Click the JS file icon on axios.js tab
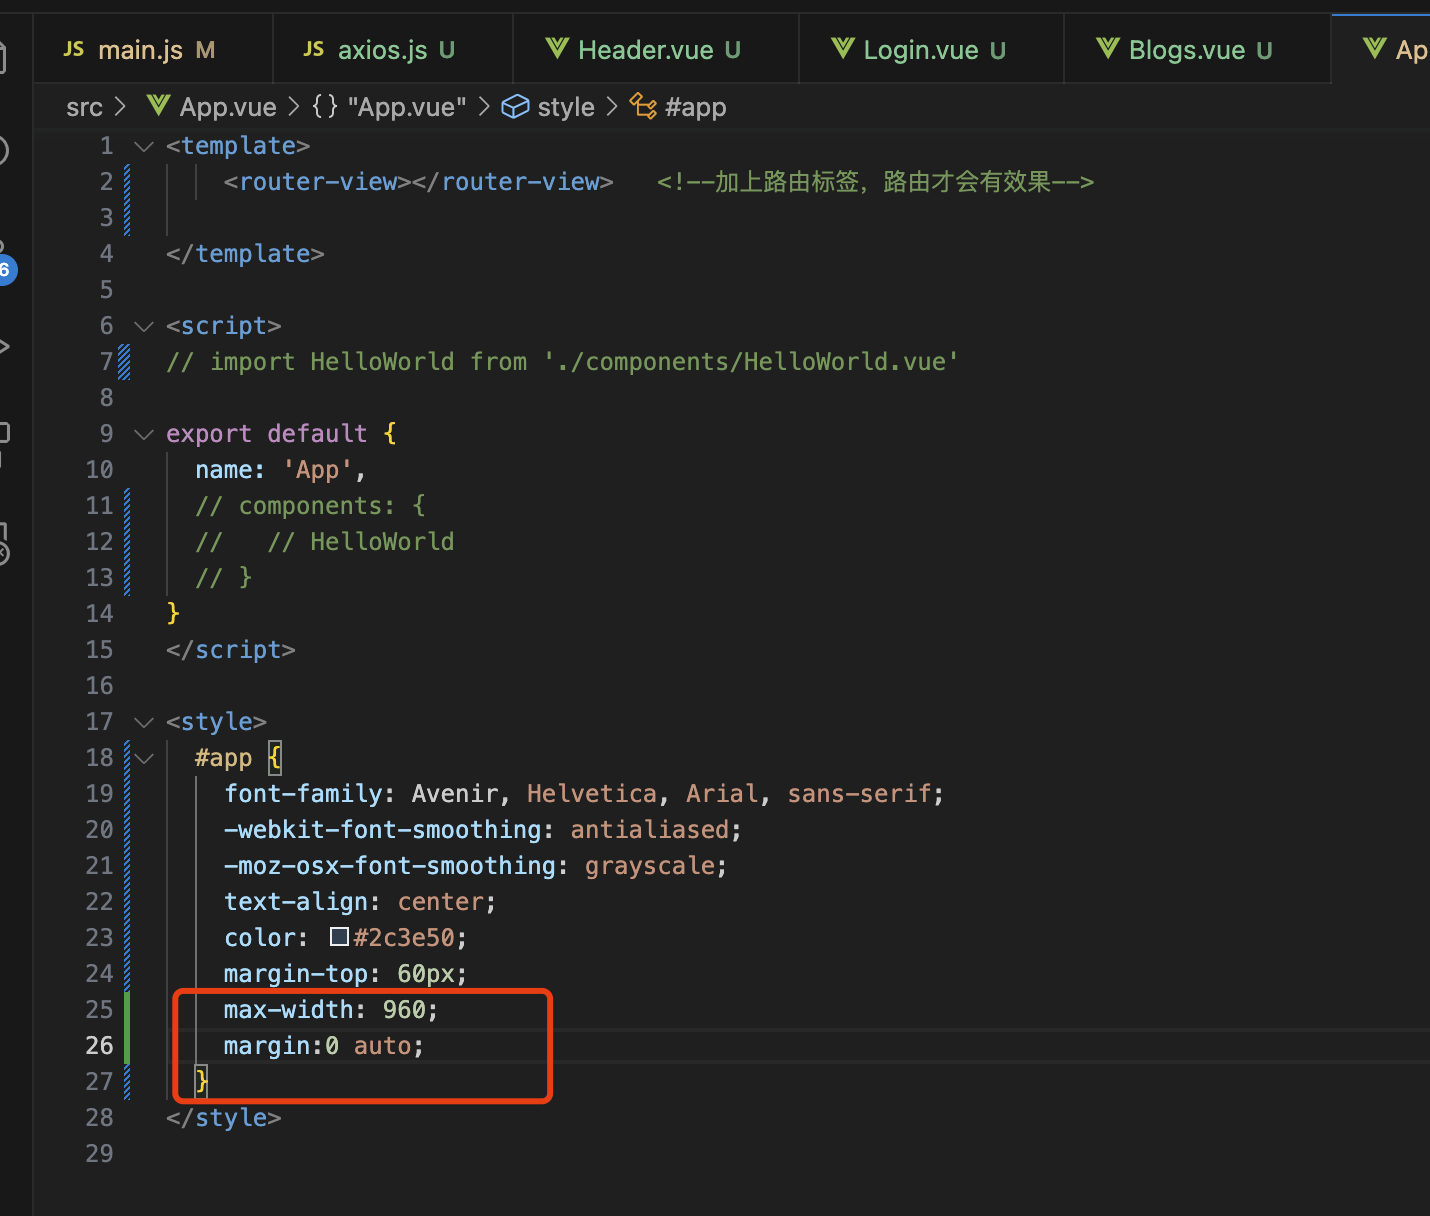The image size is (1430, 1216). coord(314,49)
